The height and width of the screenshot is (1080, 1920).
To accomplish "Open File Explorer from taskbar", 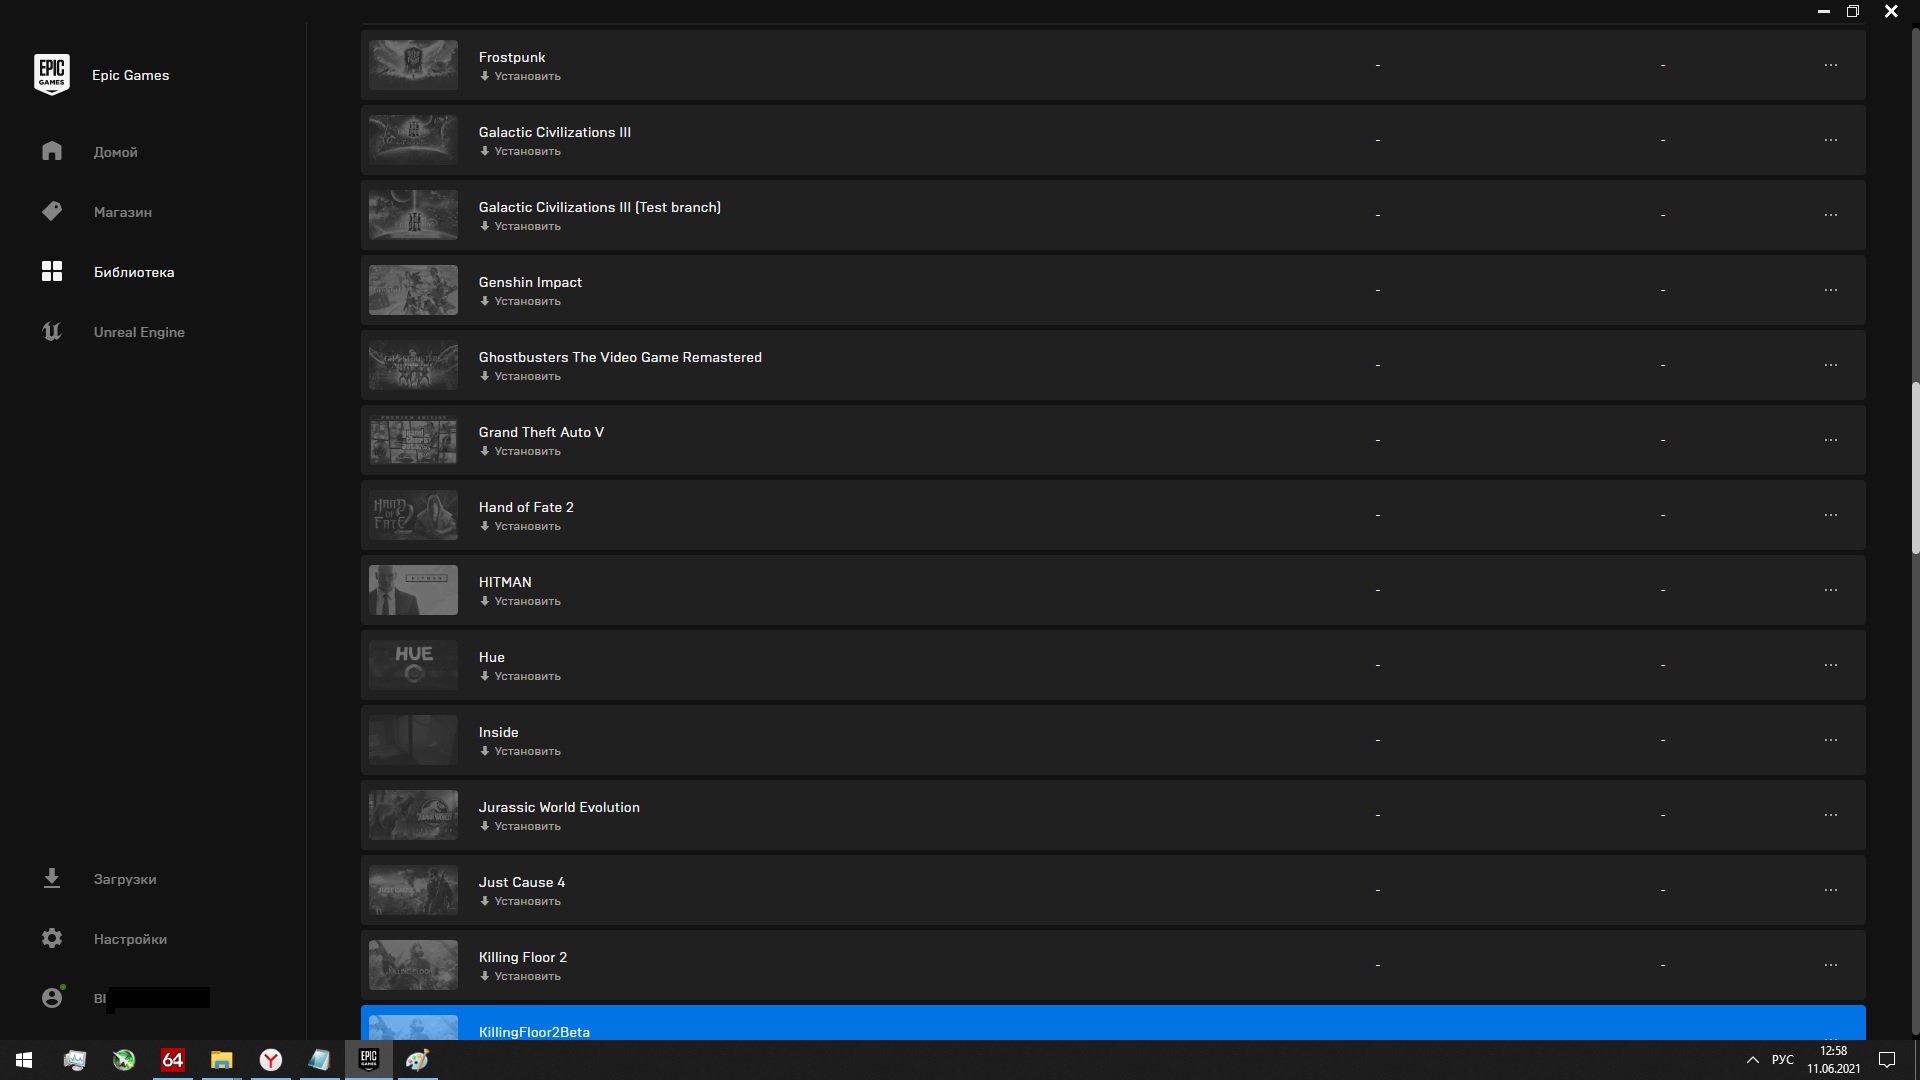I will click(x=221, y=1060).
